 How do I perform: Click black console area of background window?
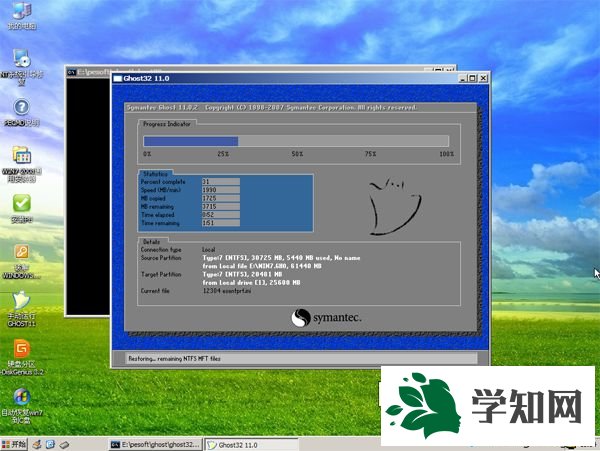(88, 195)
